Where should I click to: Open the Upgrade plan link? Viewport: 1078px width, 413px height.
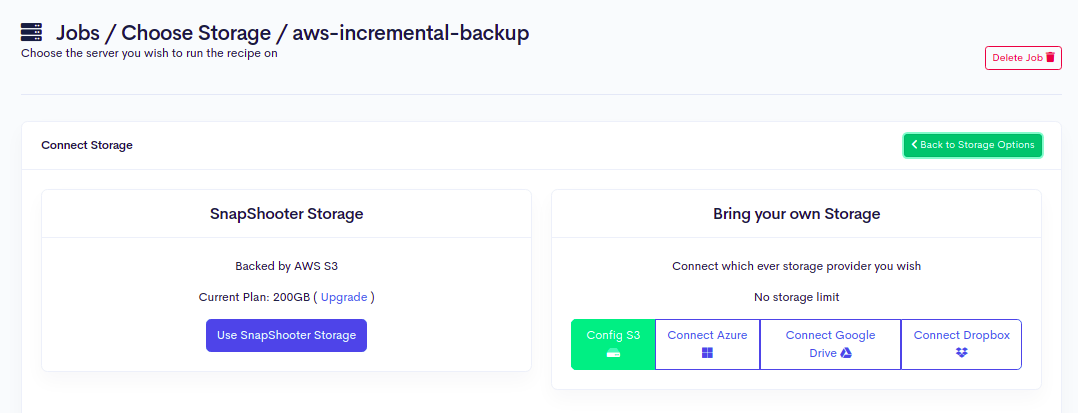[344, 298]
